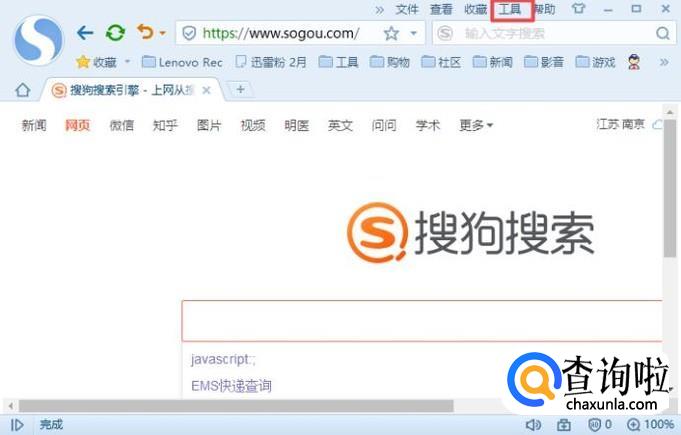Select the 搜狗搜索引擎 tab

click(132, 90)
